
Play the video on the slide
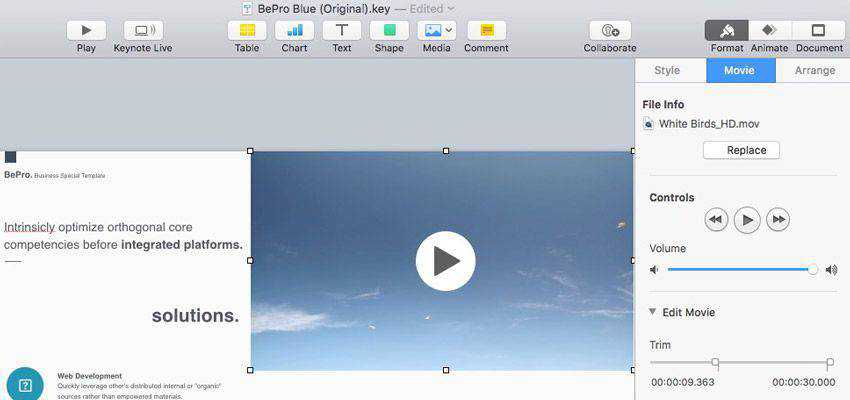pyautogui.click(x=445, y=261)
